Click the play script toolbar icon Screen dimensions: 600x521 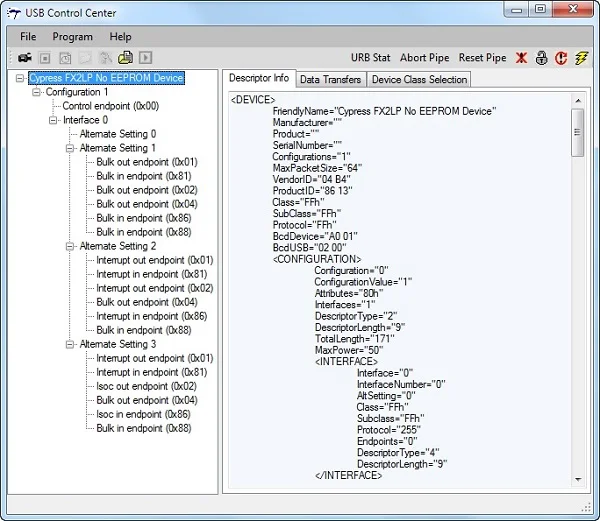point(145,58)
